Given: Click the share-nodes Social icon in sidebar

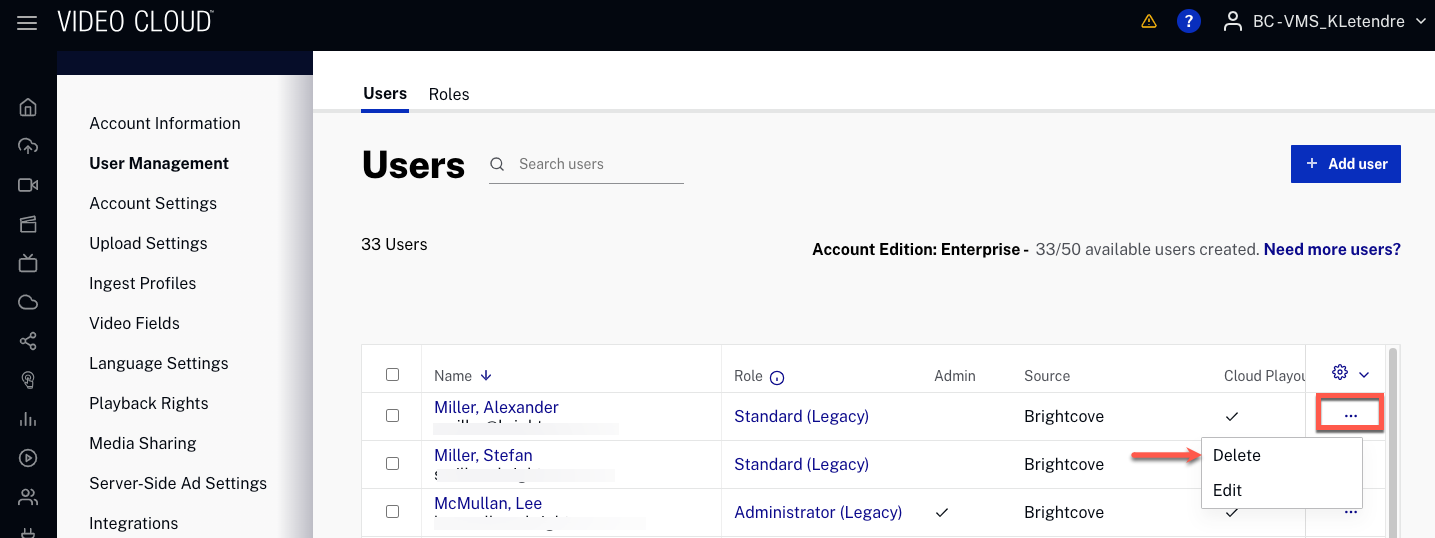Looking at the screenshot, I should coord(28,342).
